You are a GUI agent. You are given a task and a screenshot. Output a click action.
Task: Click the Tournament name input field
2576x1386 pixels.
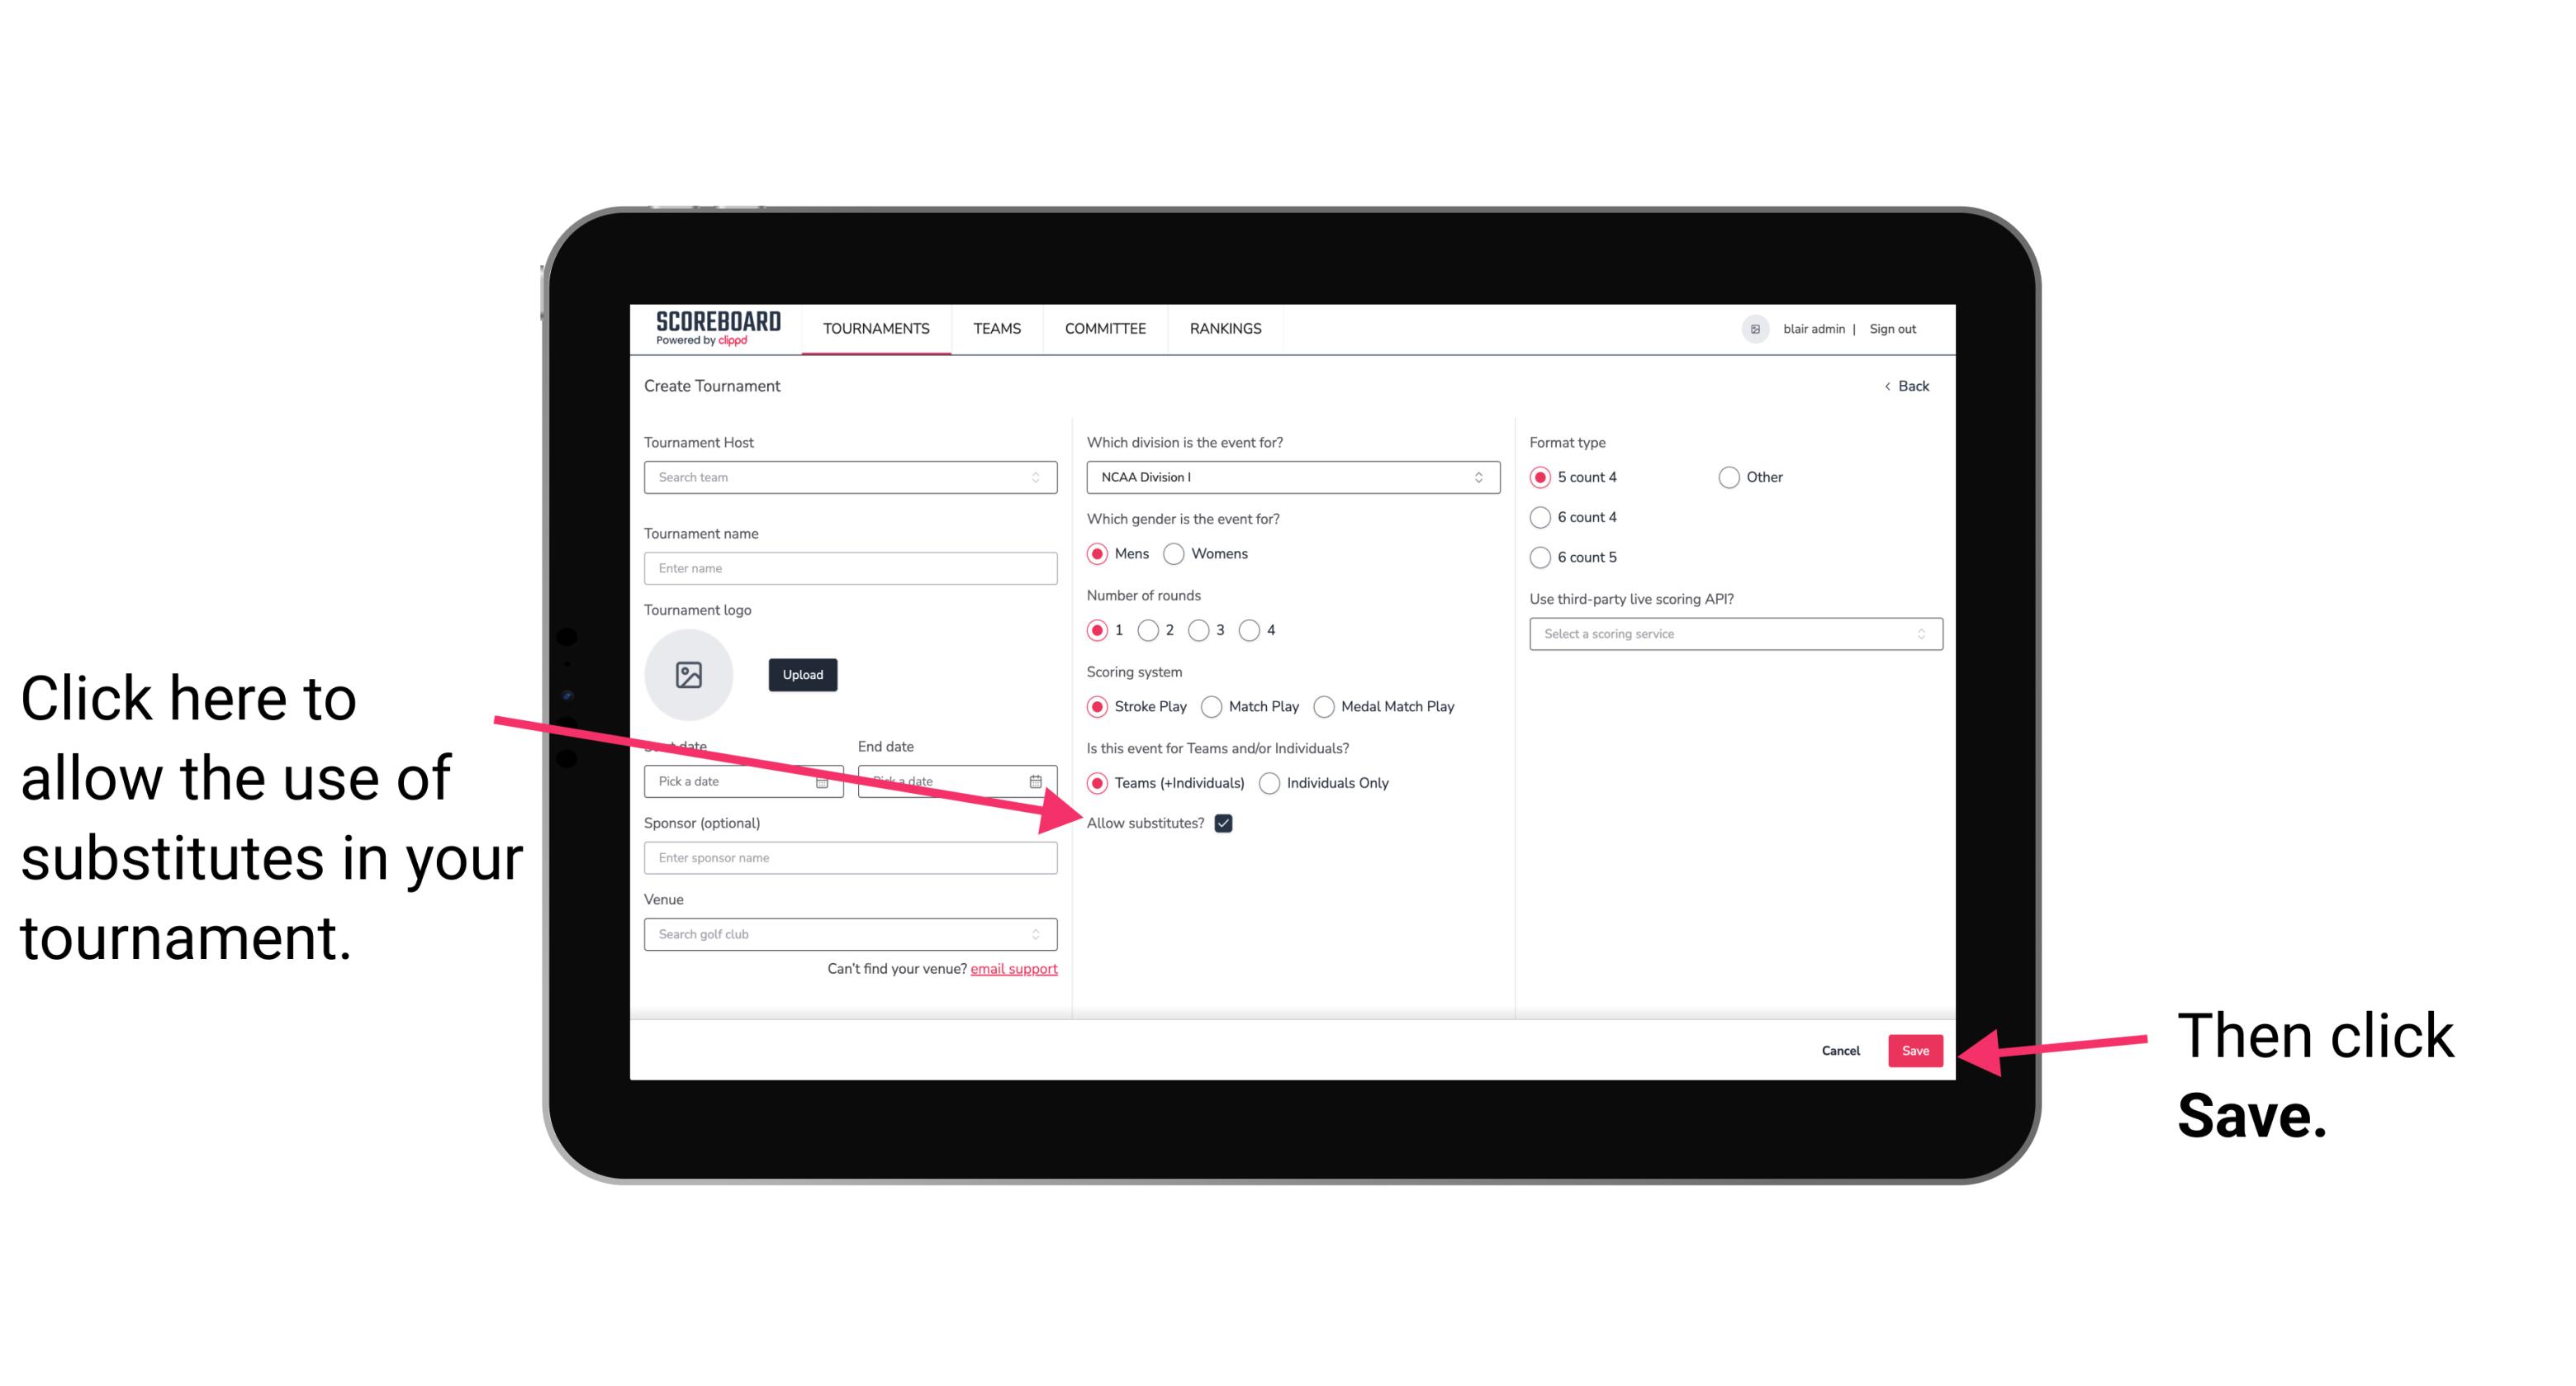pyautogui.click(x=852, y=567)
